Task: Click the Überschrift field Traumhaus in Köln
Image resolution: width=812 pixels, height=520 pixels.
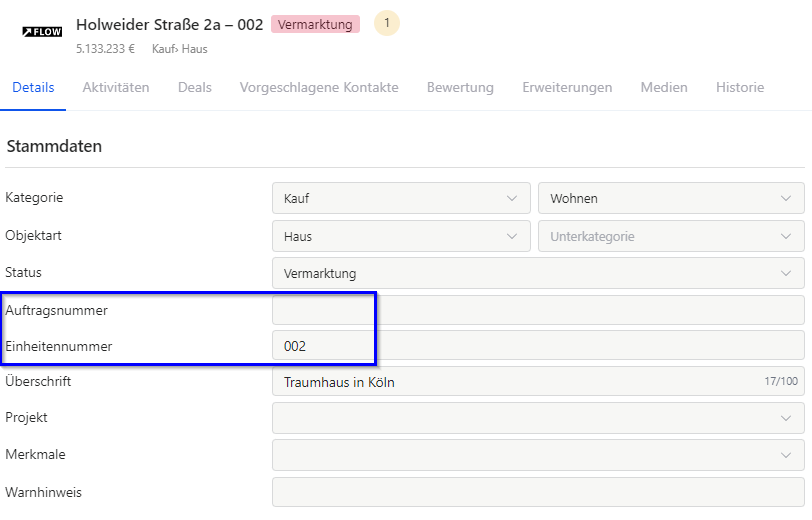Action: click(x=539, y=382)
